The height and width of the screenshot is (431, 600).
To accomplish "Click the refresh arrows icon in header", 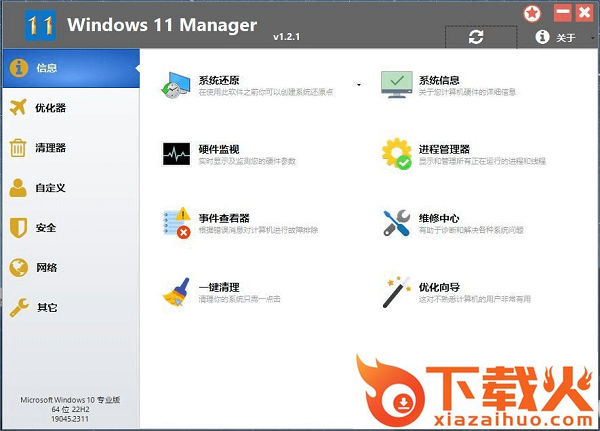I will (x=476, y=37).
